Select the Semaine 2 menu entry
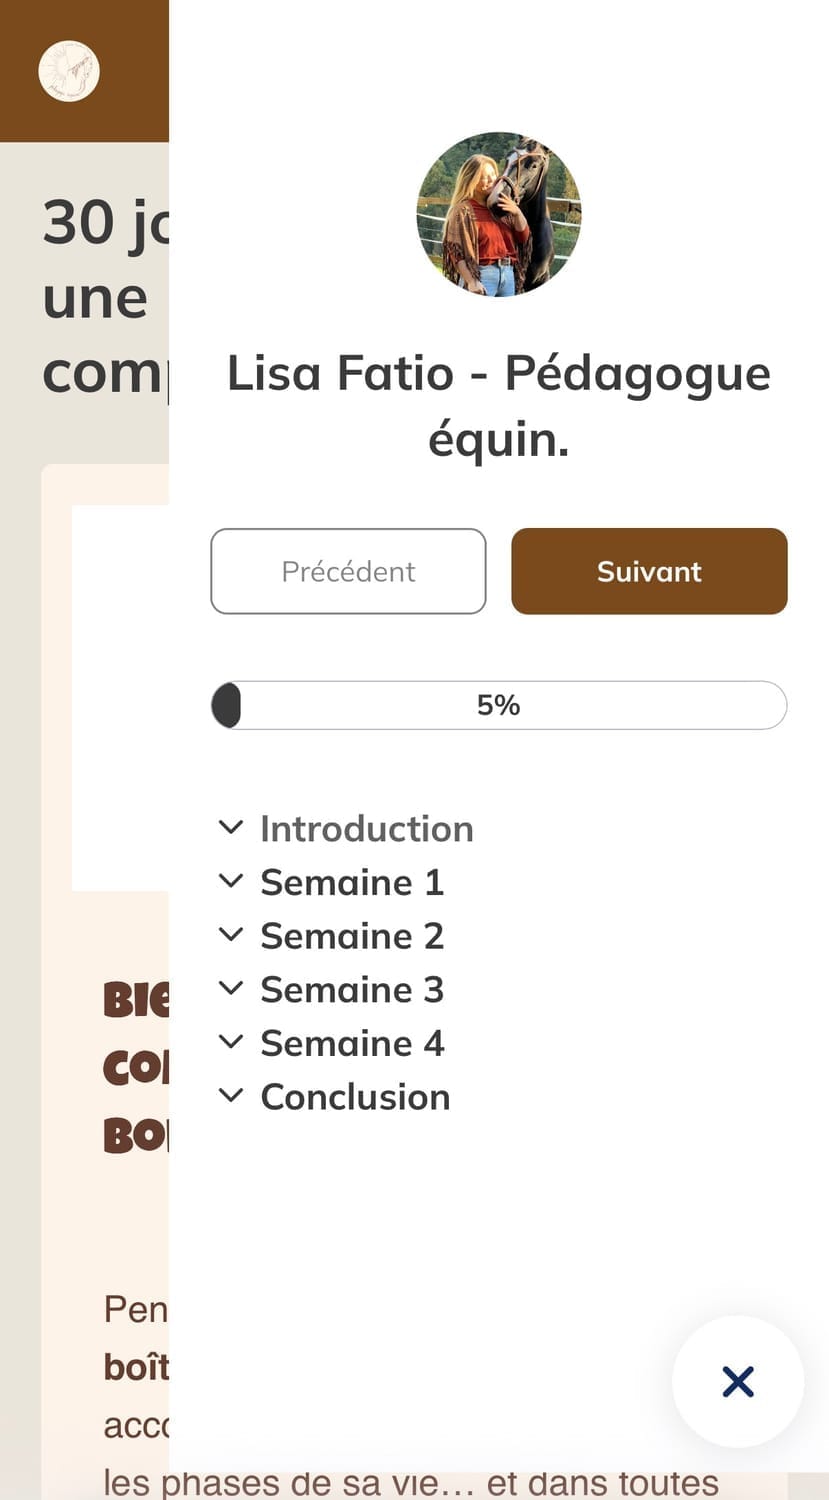The image size is (829, 1500). 352,936
